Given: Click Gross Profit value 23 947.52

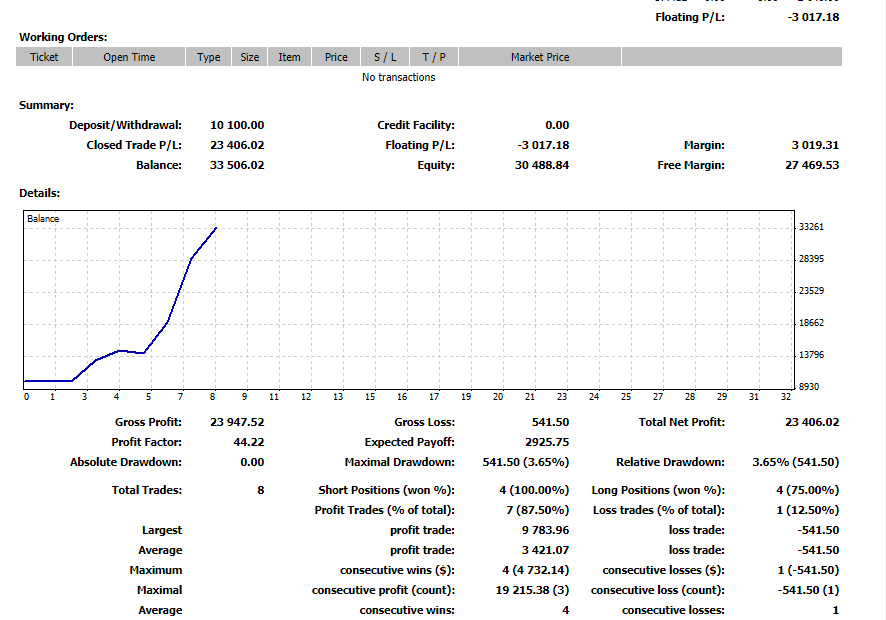Looking at the screenshot, I should click(x=237, y=422).
